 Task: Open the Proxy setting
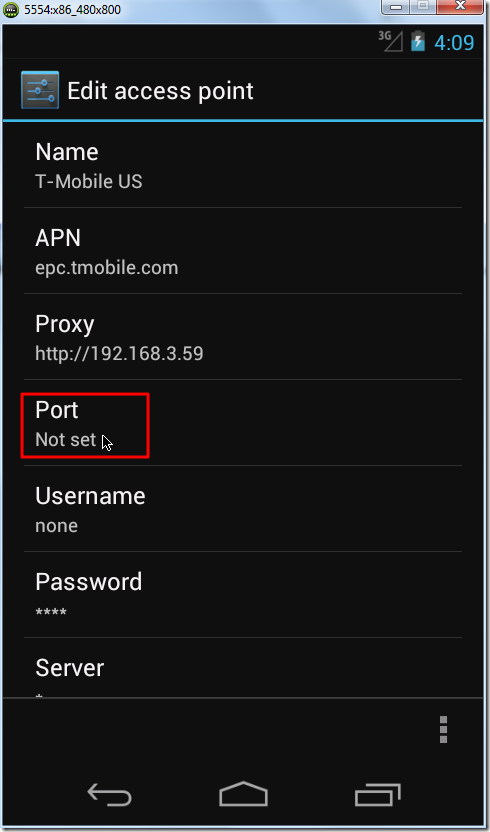tap(243, 337)
